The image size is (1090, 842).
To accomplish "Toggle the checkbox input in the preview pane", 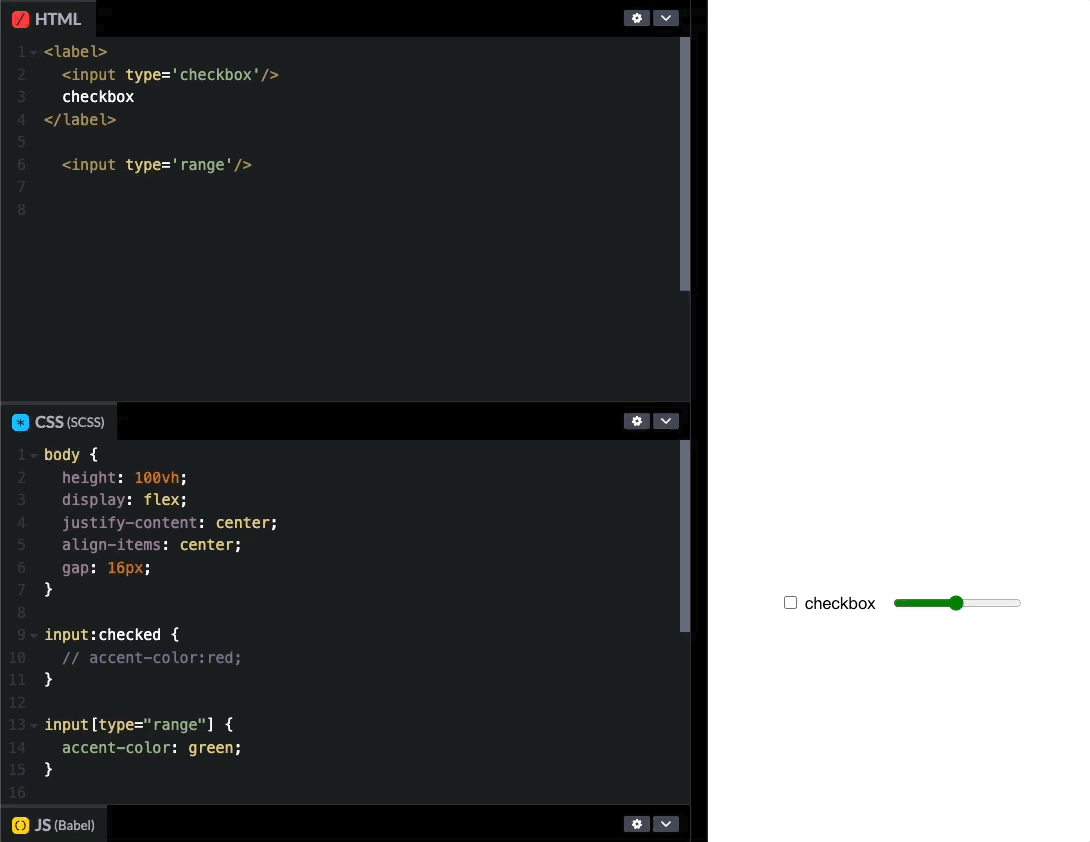I will 790,602.
